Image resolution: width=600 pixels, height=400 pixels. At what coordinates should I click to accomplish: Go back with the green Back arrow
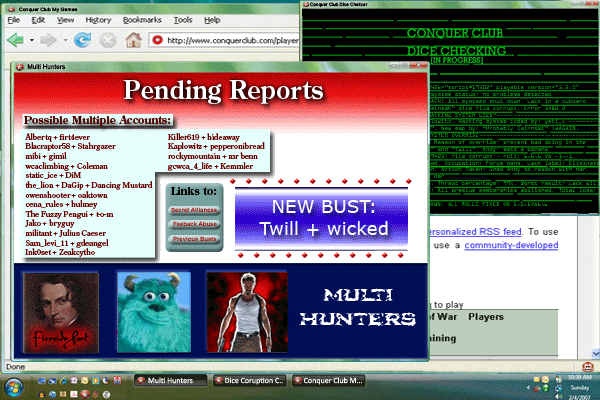coord(15,40)
